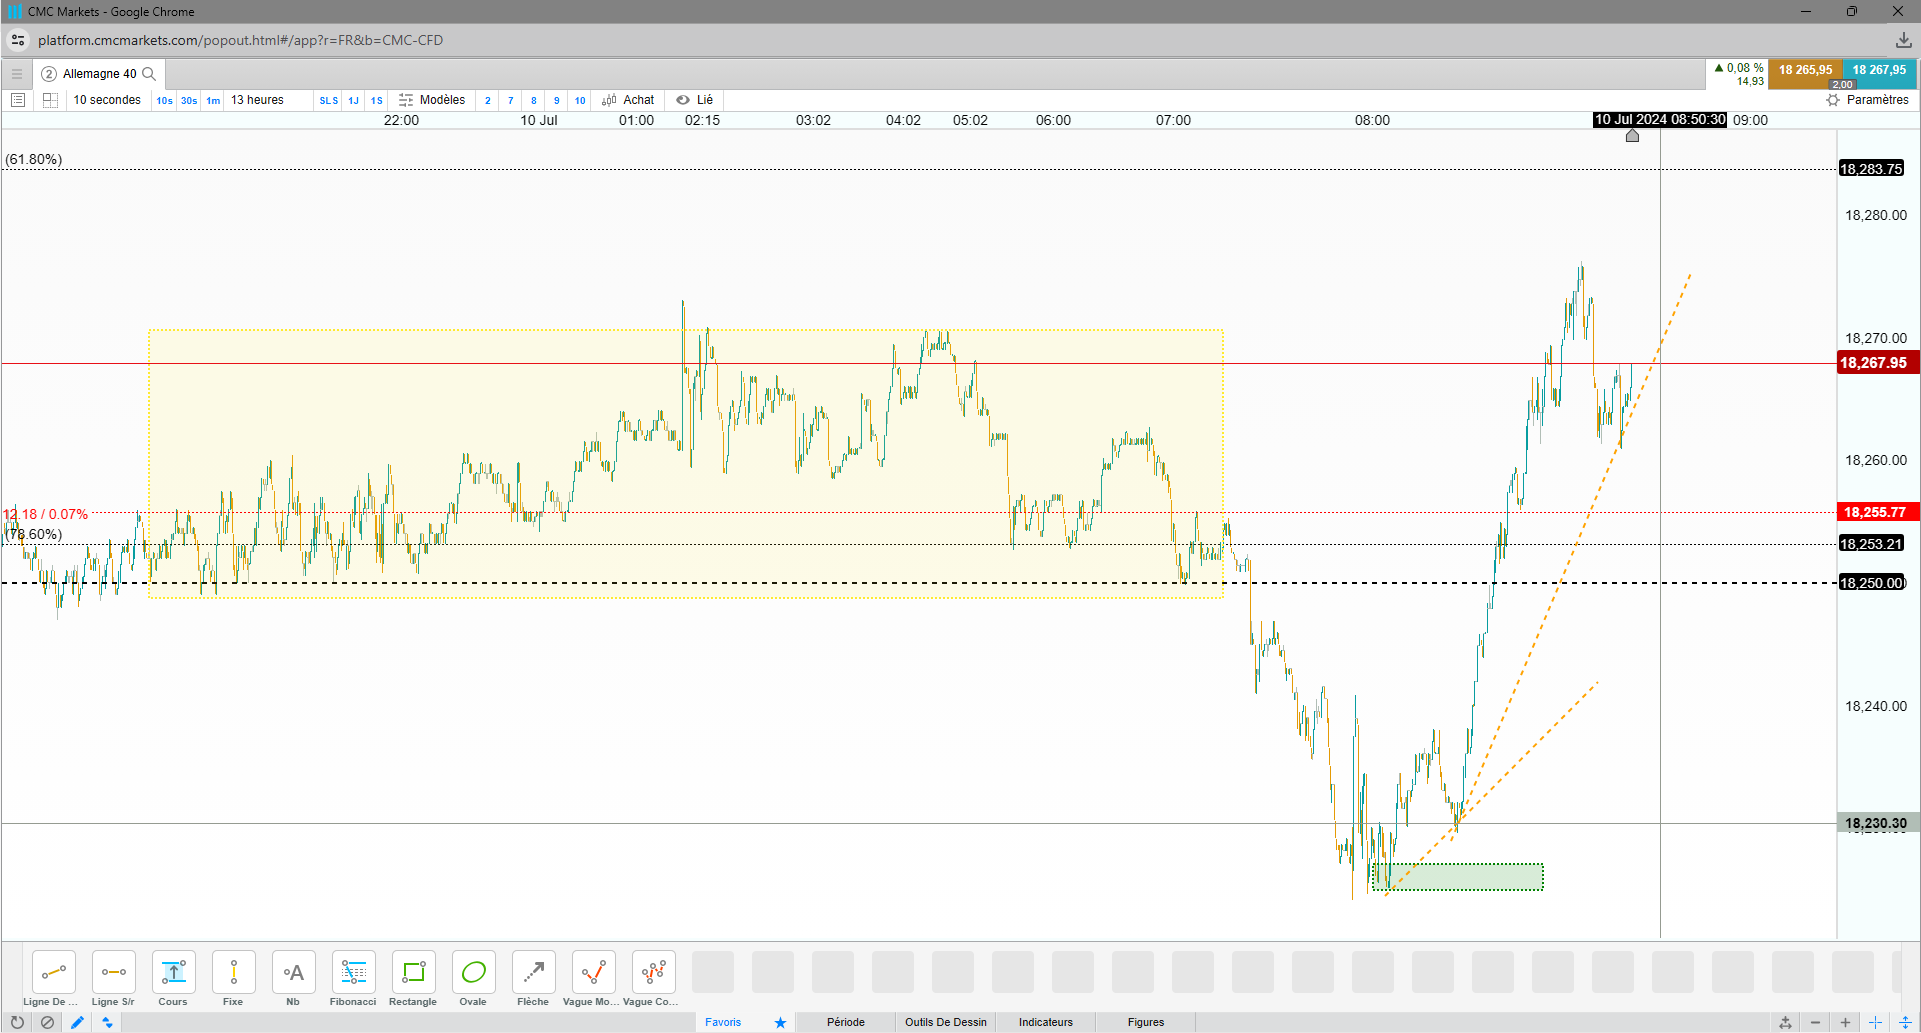
Task: Expand the Modèles templates menu
Action: coord(432,100)
